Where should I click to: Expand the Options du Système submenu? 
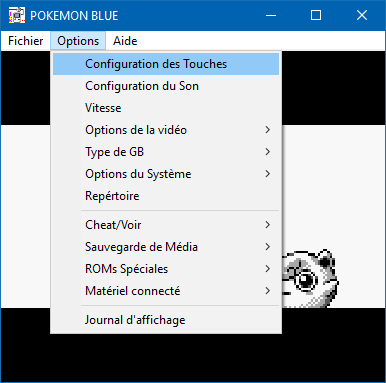pos(166,174)
